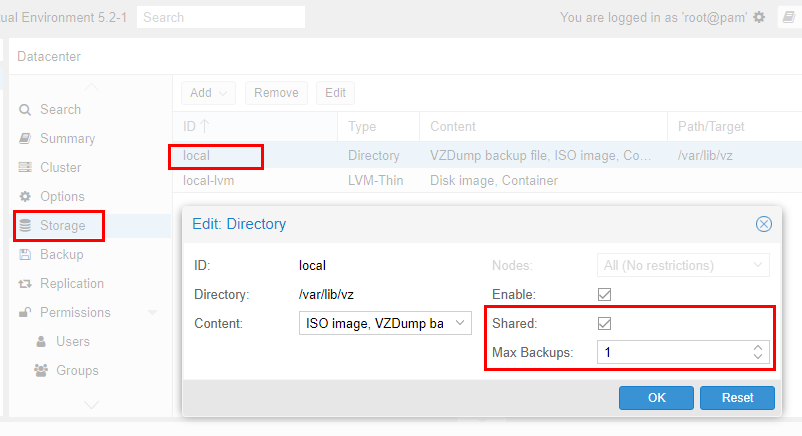The height and width of the screenshot is (436, 802).
Task: Increase Max Backups with spinner up arrow
Action: tap(758, 347)
